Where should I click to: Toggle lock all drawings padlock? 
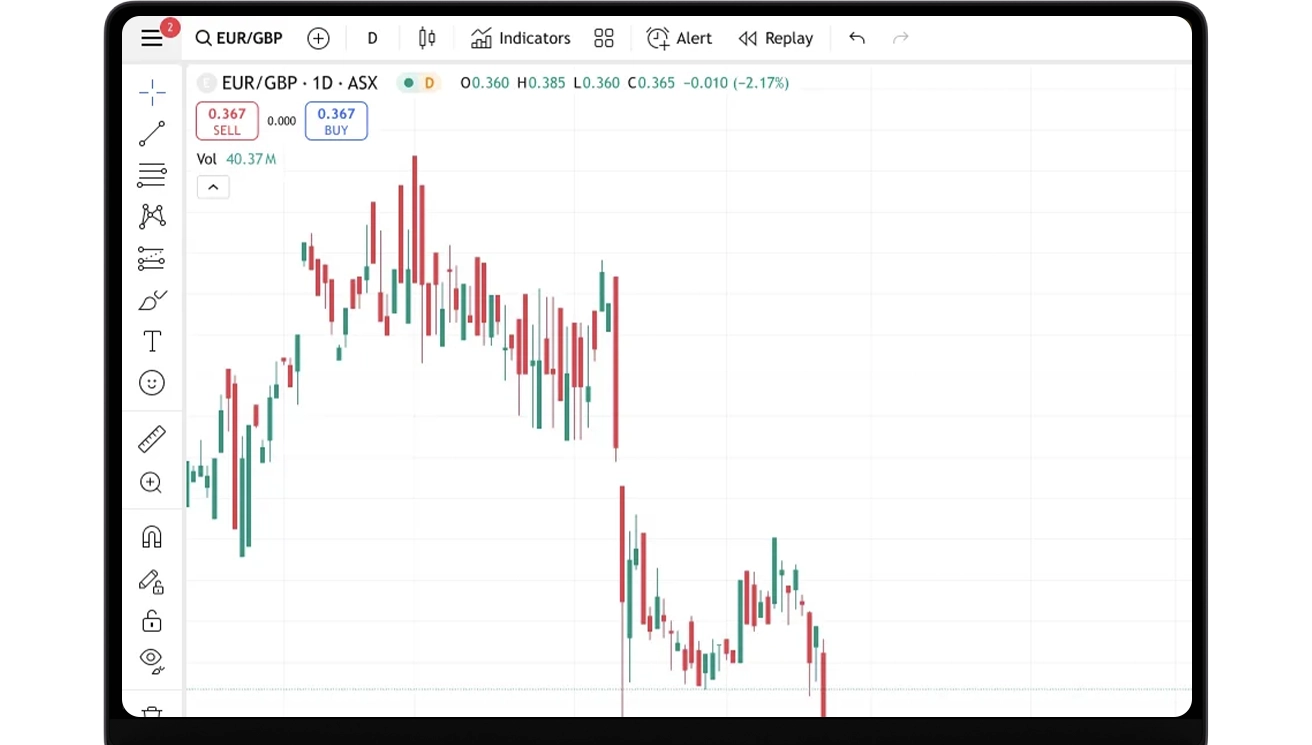tap(152, 621)
